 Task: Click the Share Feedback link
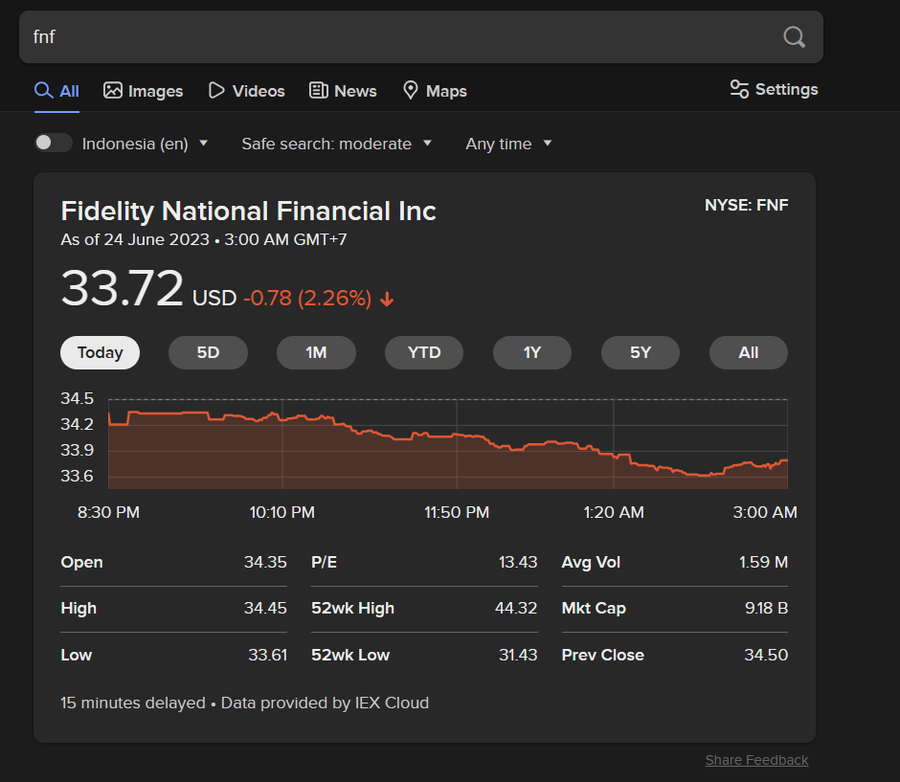756,760
